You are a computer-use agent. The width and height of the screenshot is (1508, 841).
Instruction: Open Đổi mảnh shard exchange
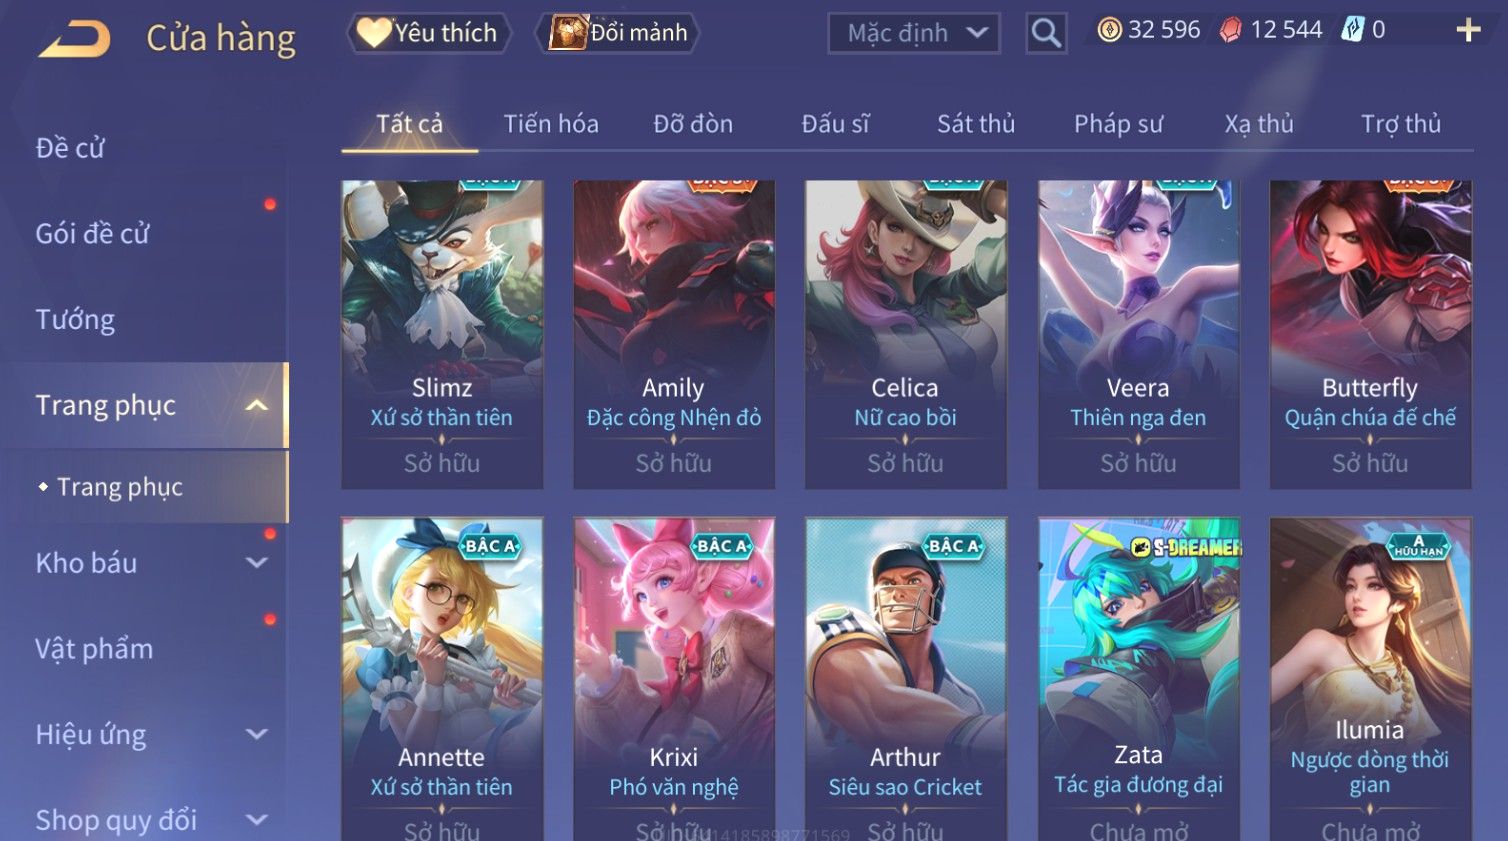coord(618,33)
